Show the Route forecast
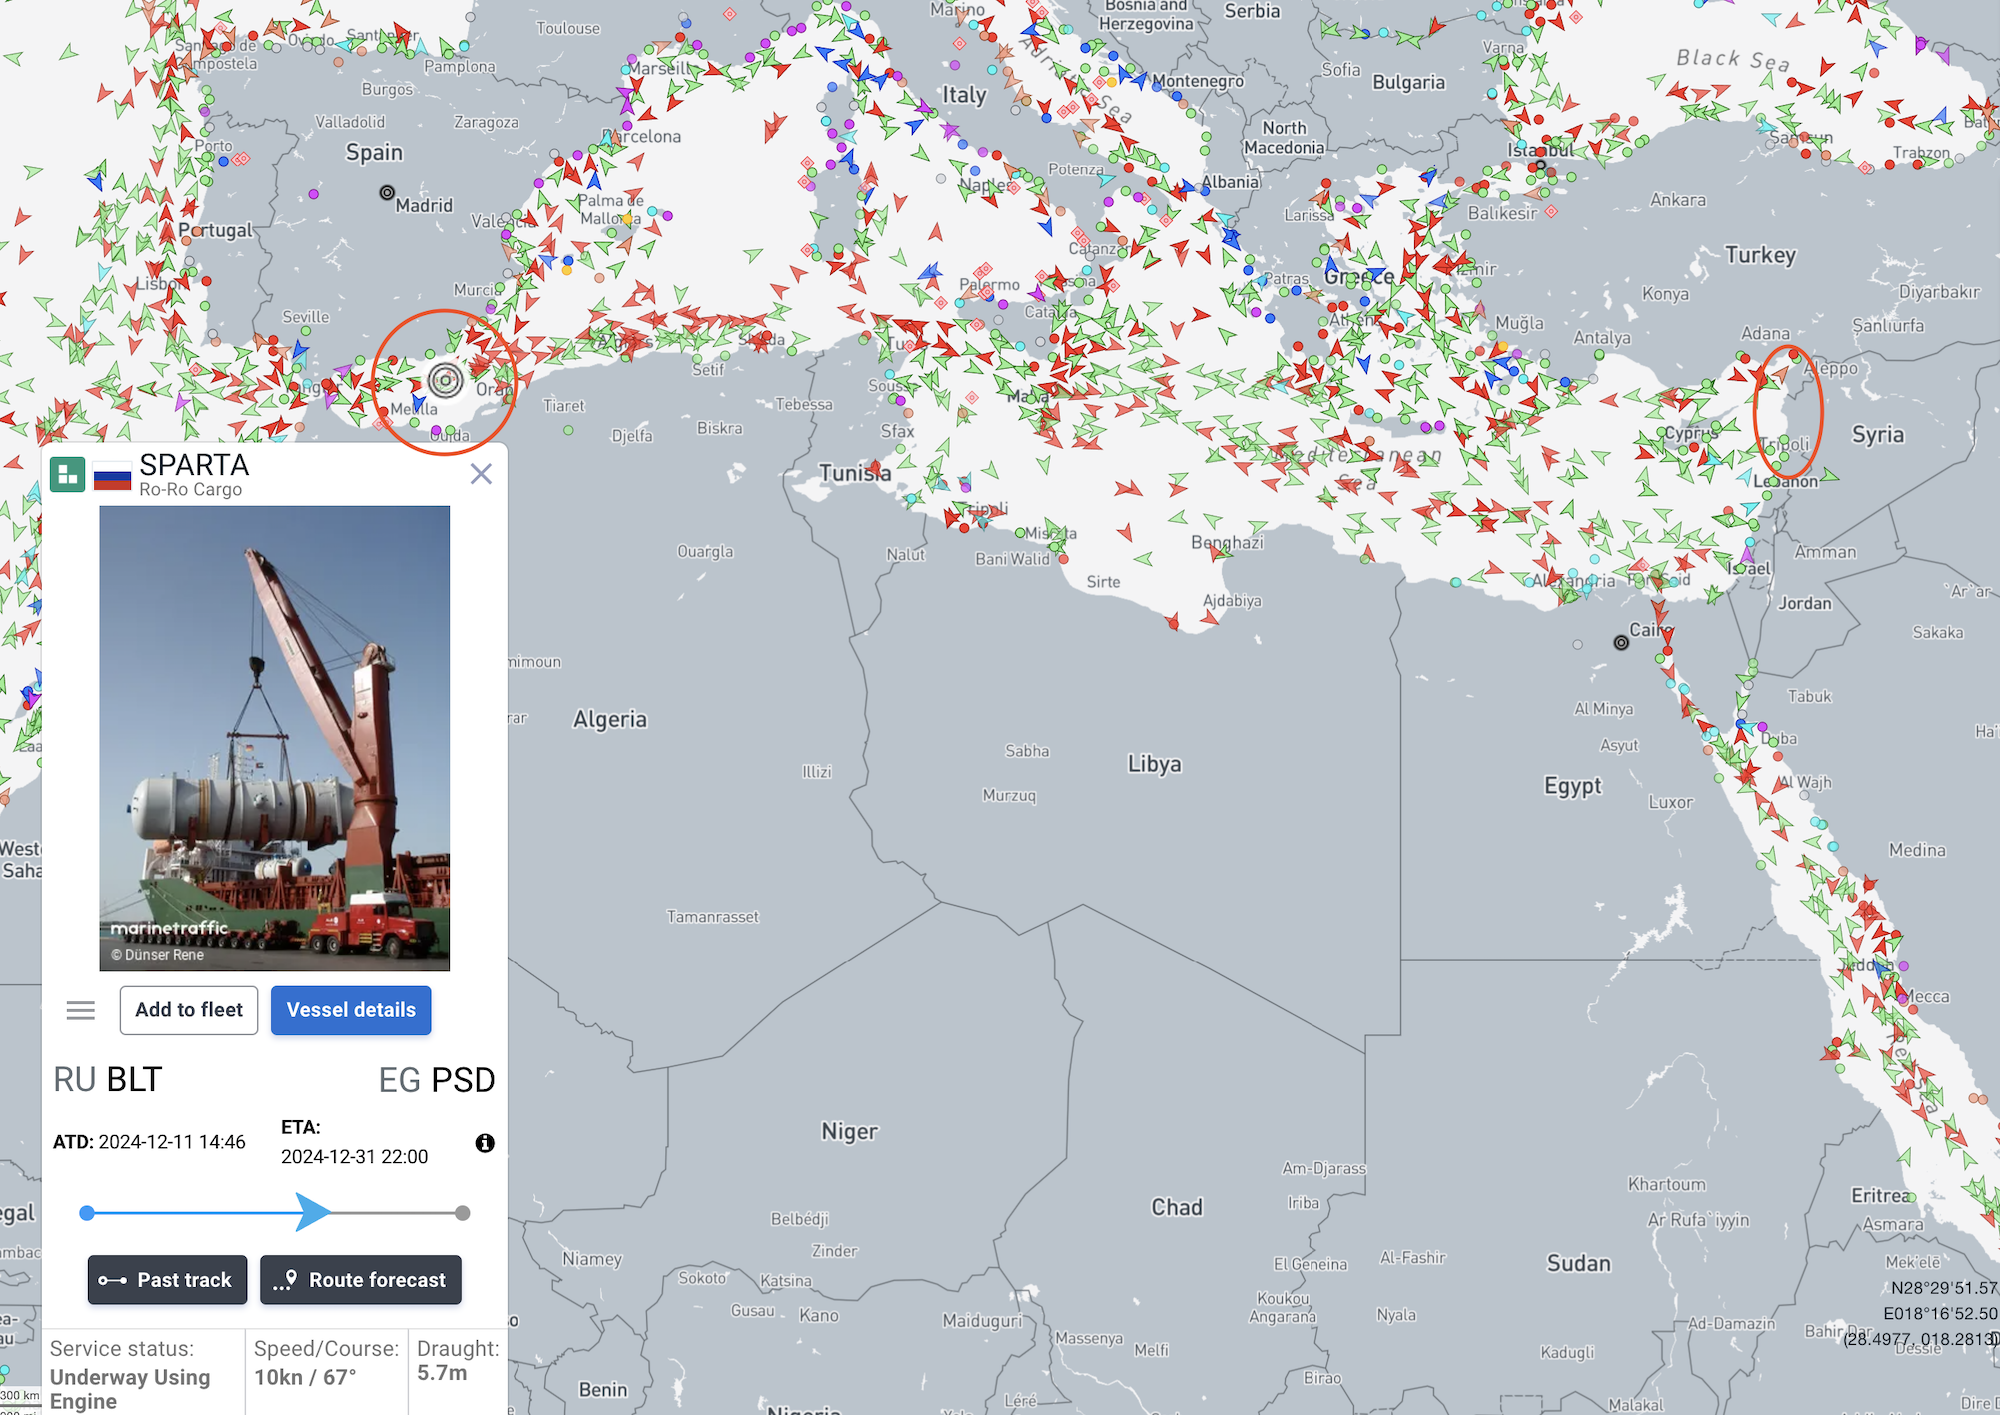This screenshot has width=2000, height=1415. pyautogui.click(x=361, y=1280)
